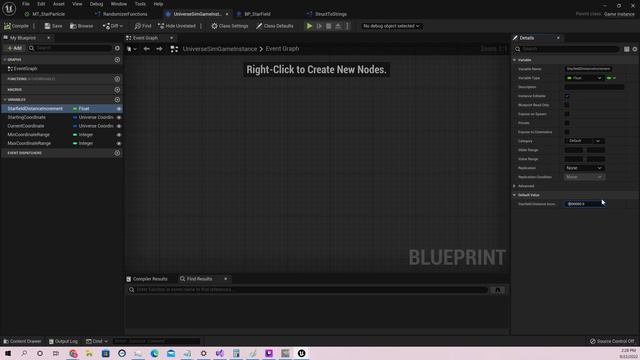
Task: Save the current blueprint
Action: click(x=53, y=26)
